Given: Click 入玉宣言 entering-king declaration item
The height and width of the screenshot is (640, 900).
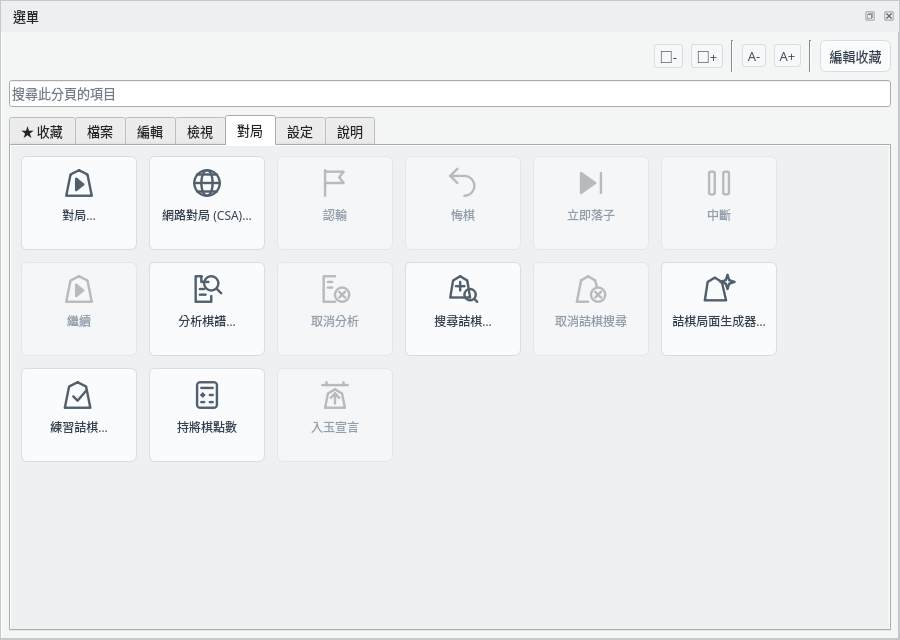Looking at the screenshot, I should pos(335,415).
